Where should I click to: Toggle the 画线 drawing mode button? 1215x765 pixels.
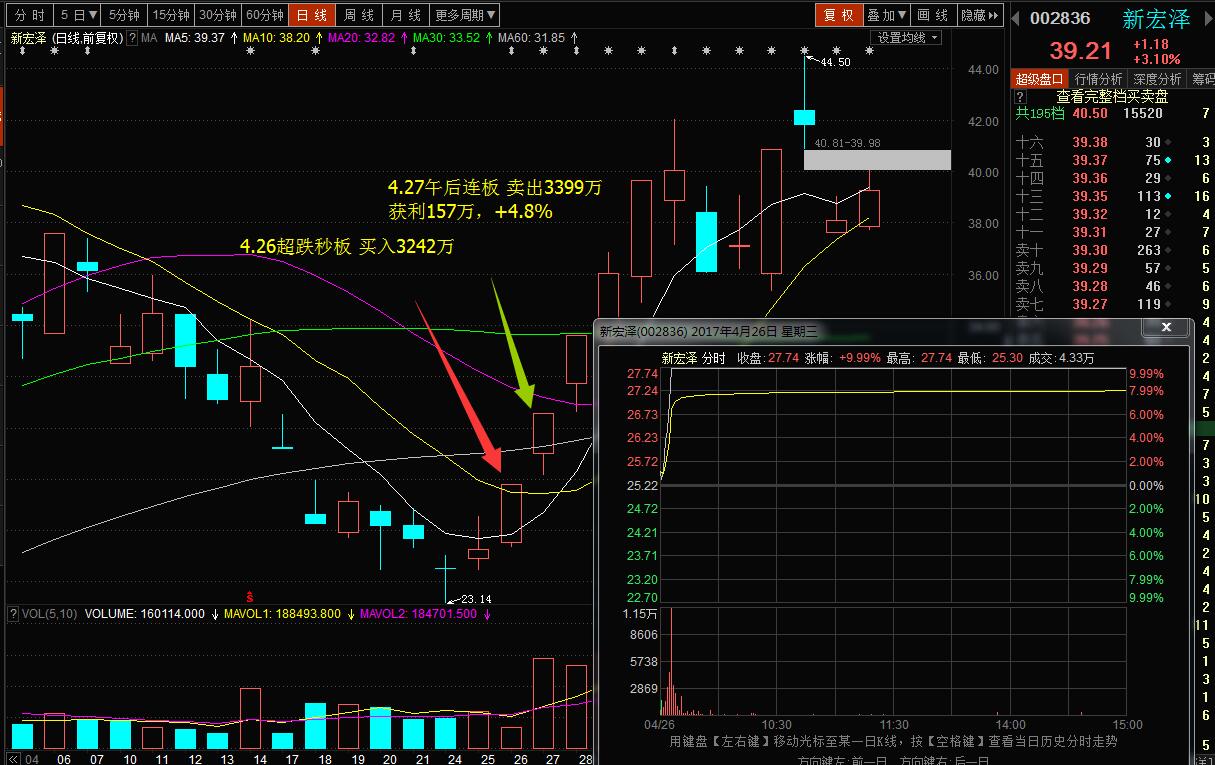(932, 15)
